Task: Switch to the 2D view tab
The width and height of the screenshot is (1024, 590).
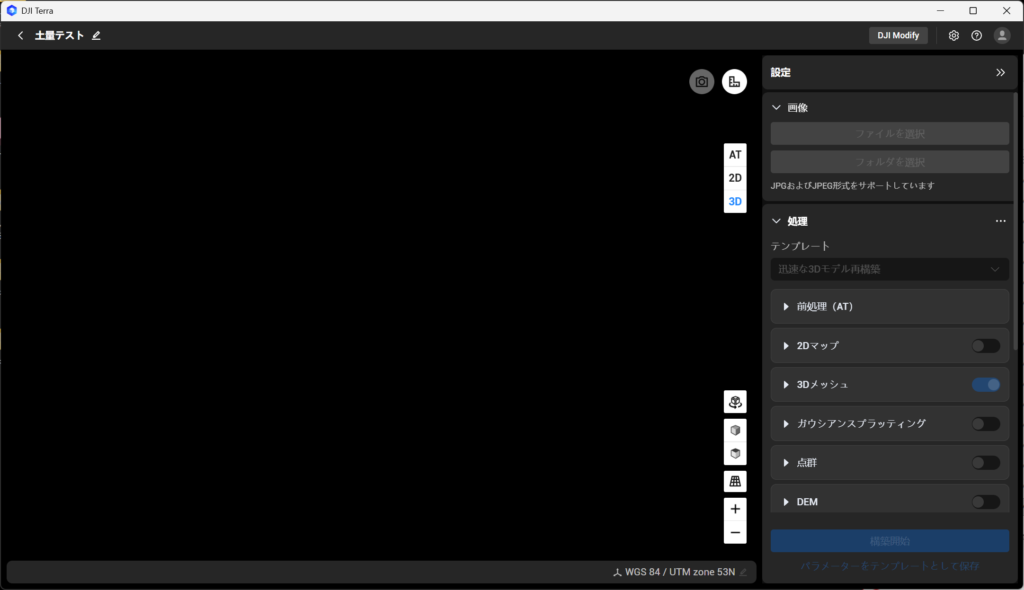Action: pyautogui.click(x=735, y=178)
